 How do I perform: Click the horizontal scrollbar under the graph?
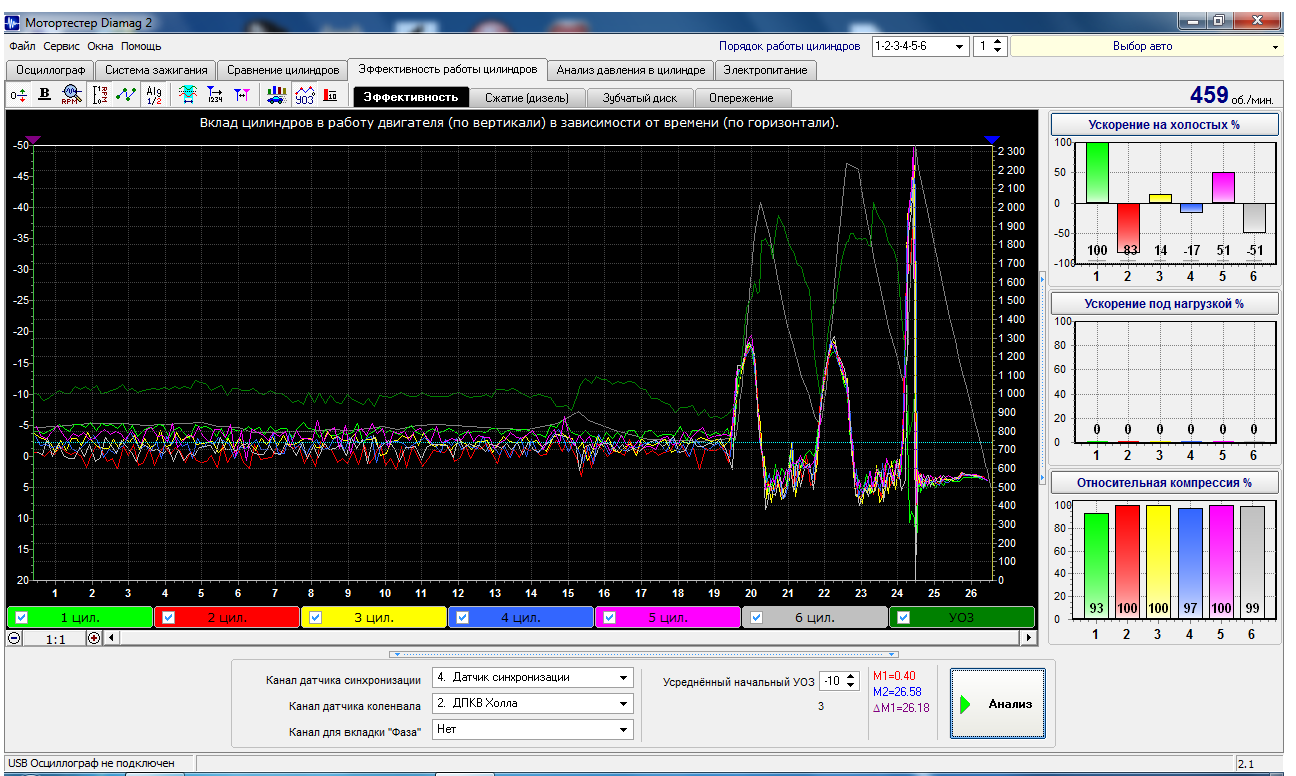tap(570, 638)
